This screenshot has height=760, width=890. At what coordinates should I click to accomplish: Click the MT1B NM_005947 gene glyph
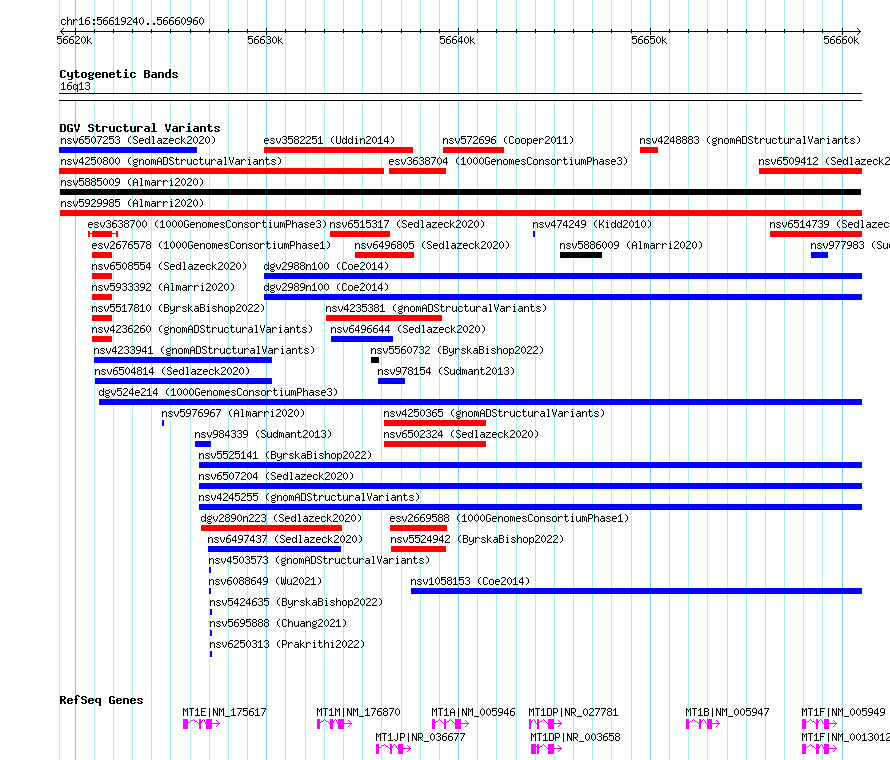pyautogui.click(x=703, y=724)
